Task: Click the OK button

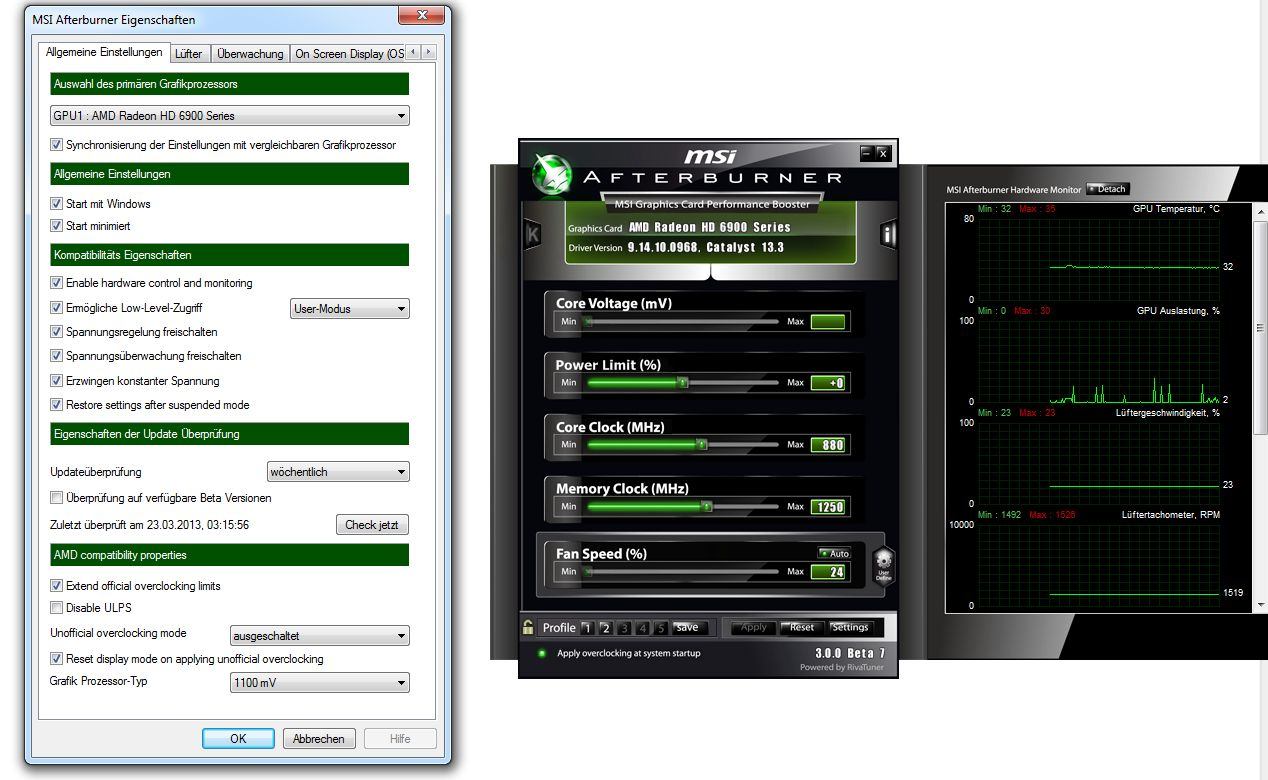Action: 238,739
